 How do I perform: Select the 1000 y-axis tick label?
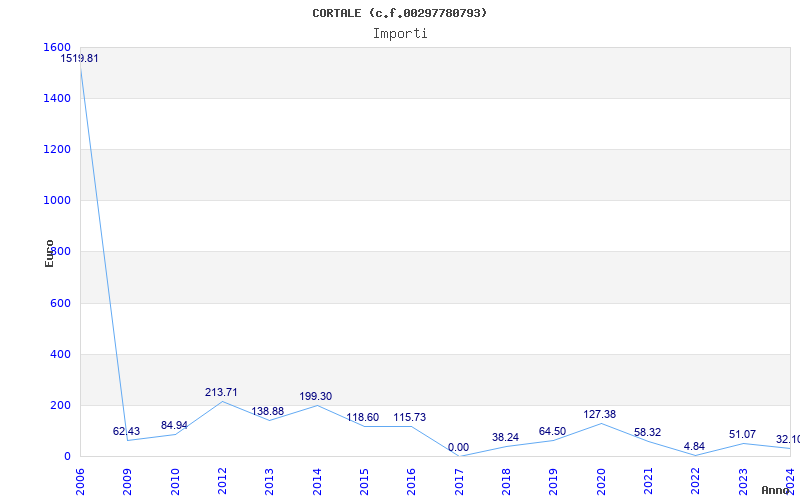(x=57, y=201)
